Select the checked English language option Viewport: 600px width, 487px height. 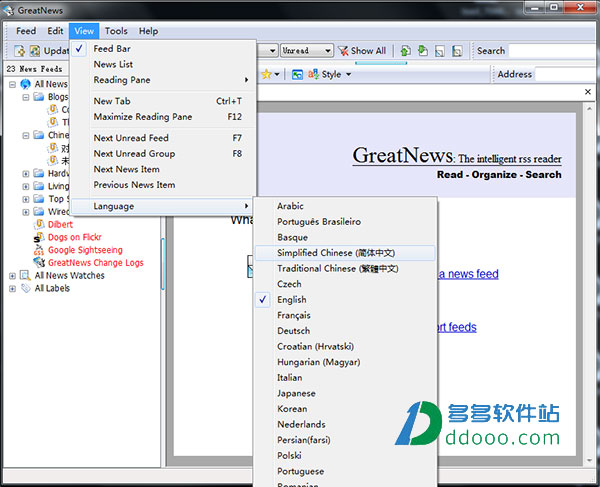point(345,300)
